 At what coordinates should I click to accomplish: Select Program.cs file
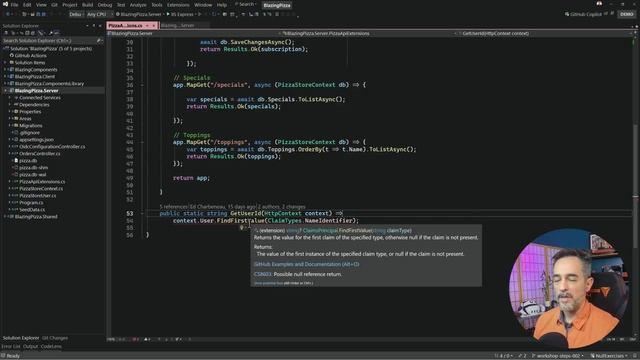pyautogui.click(x=31, y=202)
